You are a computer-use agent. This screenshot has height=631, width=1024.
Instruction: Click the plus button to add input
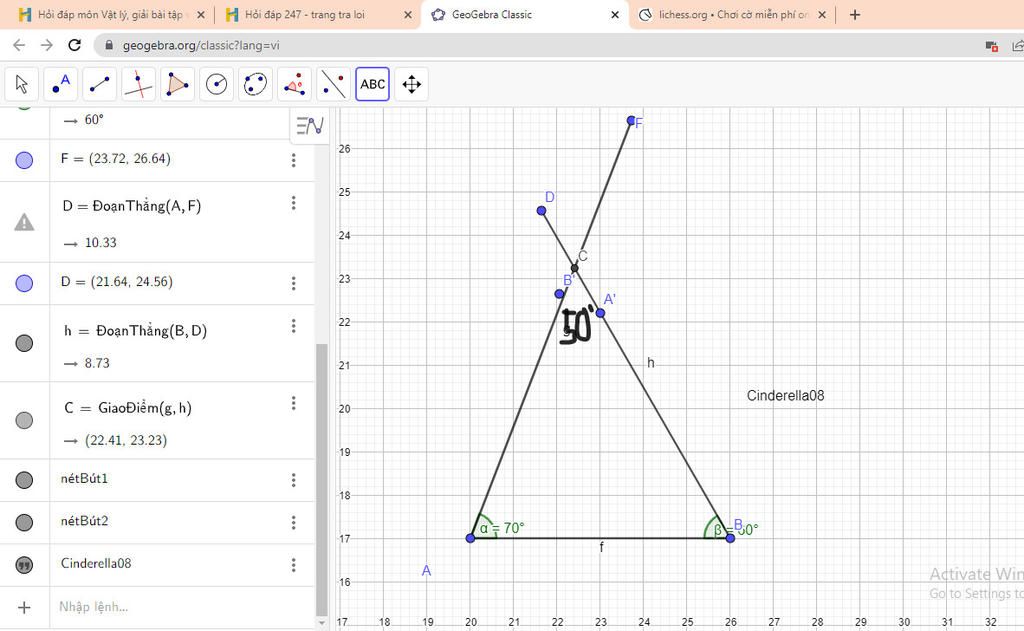[x=24, y=607]
